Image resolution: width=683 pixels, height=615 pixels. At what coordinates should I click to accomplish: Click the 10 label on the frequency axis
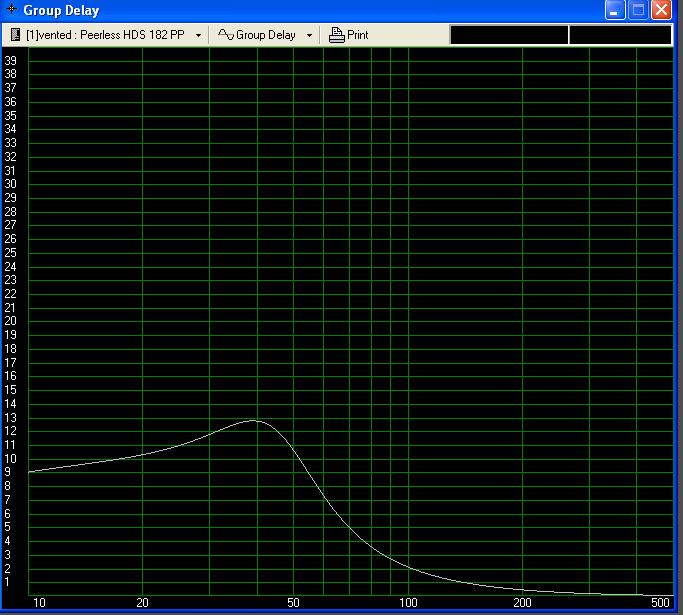39,603
